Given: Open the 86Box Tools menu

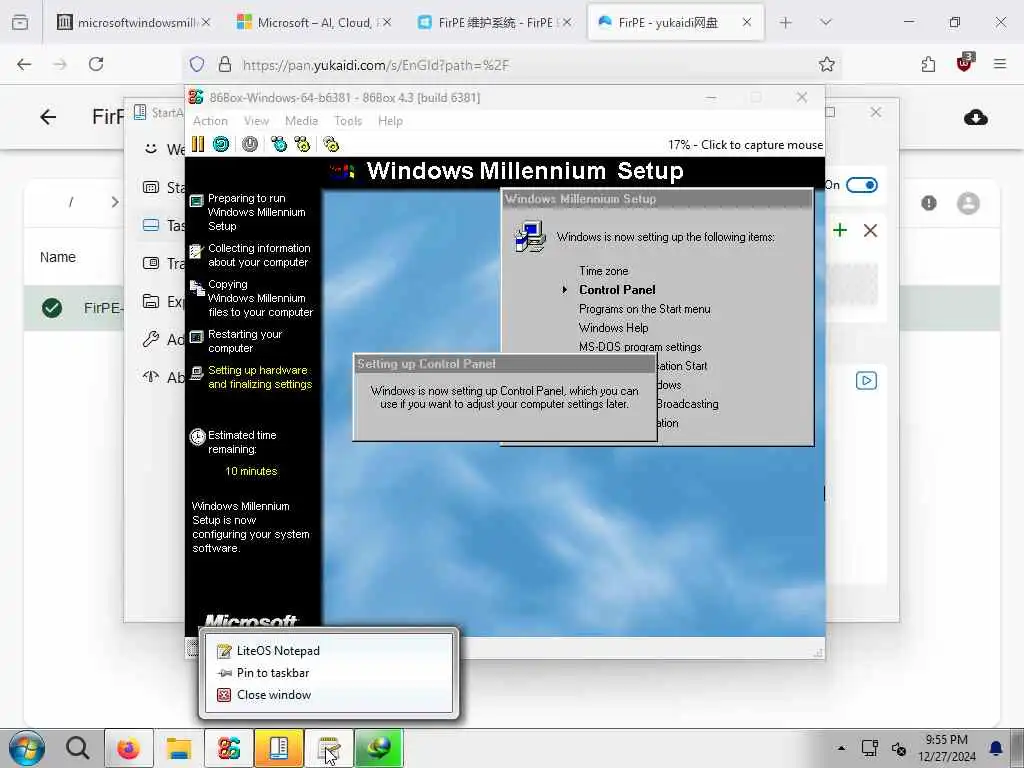Looking at the screenshot, I should coord(348,121).
